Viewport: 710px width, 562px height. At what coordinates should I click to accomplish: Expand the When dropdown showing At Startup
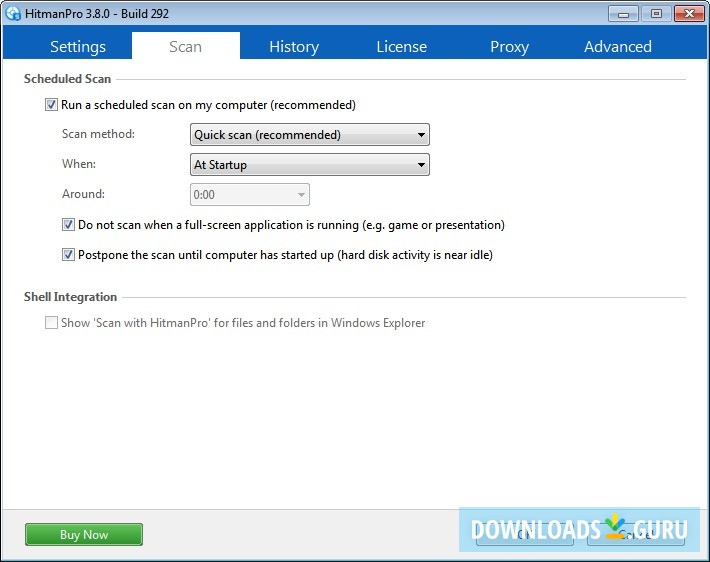coord(310,164)
